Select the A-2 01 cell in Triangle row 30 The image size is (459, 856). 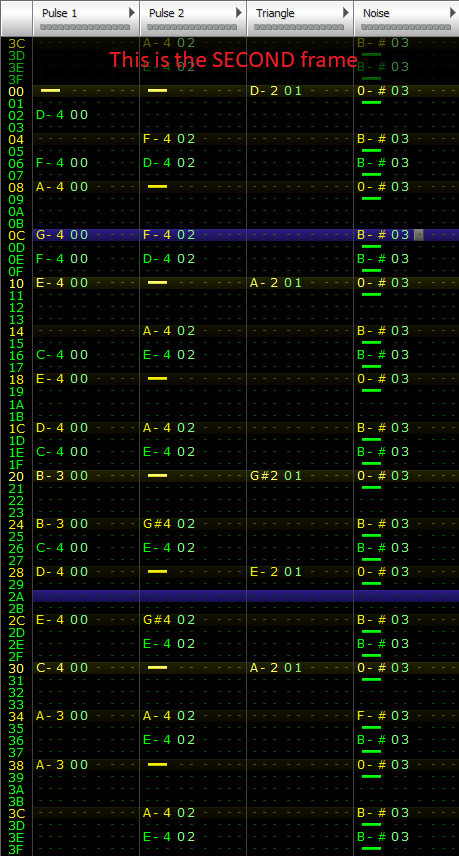276,668
